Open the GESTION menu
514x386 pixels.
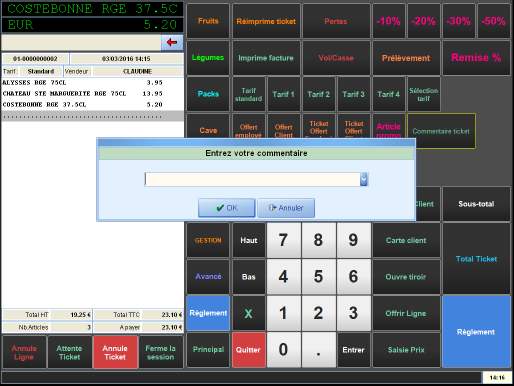(x=208, y=240)
